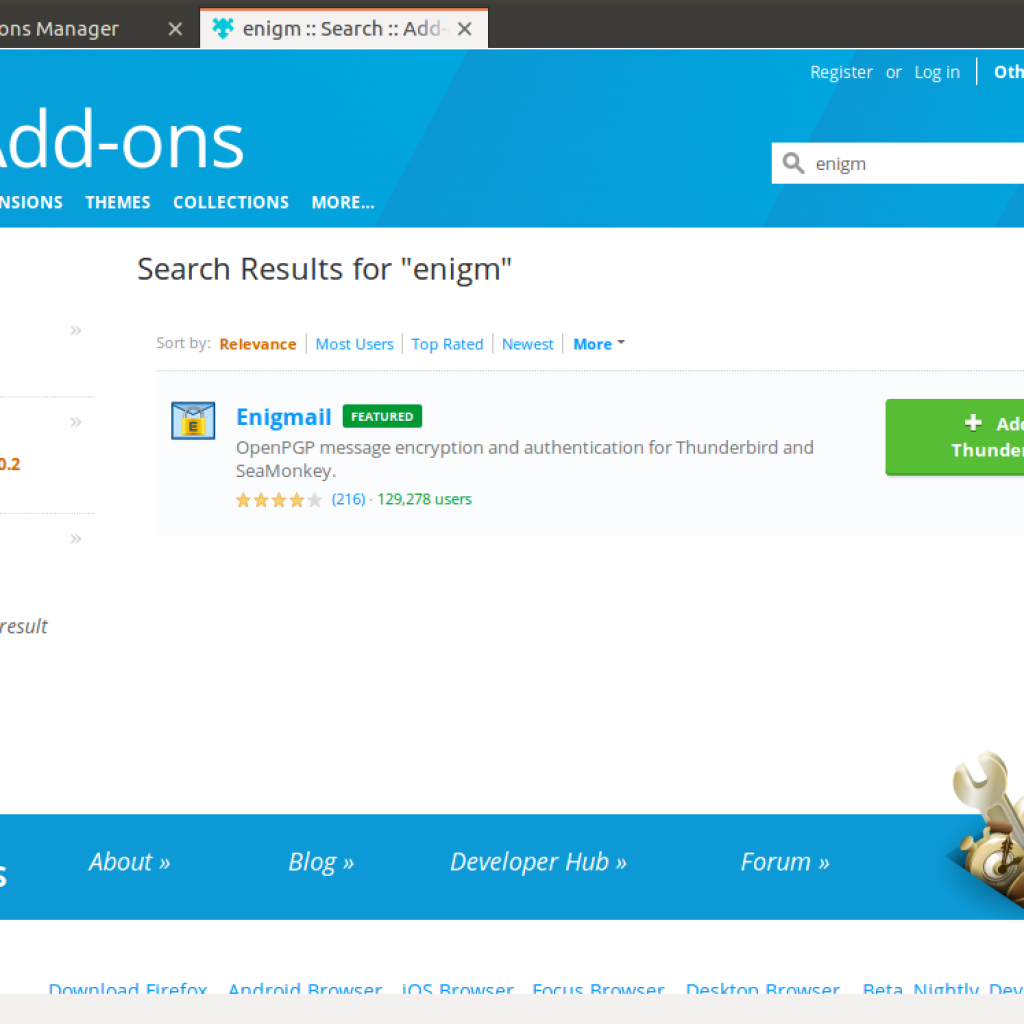This screenshot has width=1024, height=1024.
Task: Expand the first sidebar chevron section
Action: click(76, 330)
